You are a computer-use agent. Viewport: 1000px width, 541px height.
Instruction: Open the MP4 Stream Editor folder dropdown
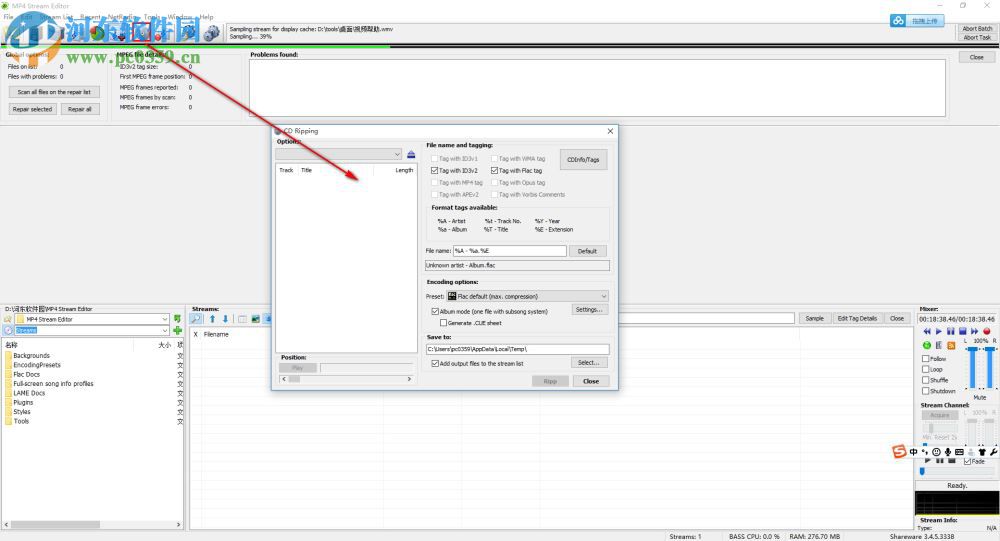pyautogui.click(x=165, y=319)
